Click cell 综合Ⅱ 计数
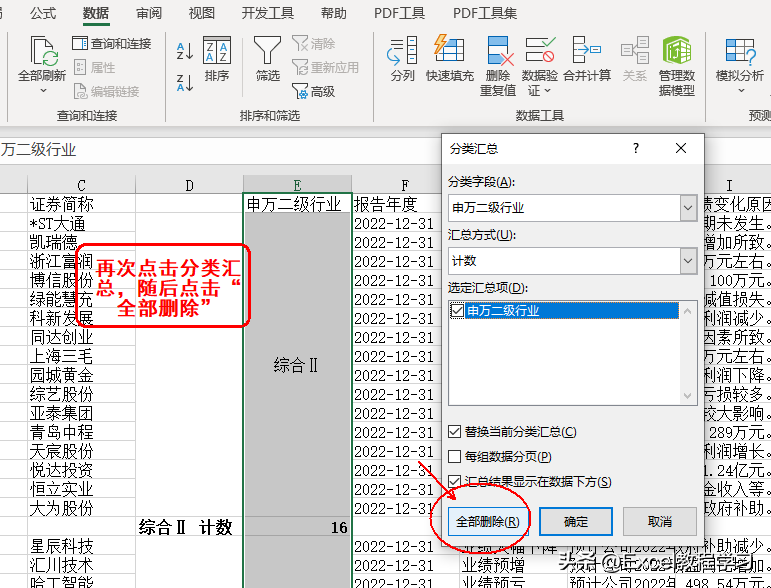The height and width of the screenshot is (588, 771). [x=189, y=527]
